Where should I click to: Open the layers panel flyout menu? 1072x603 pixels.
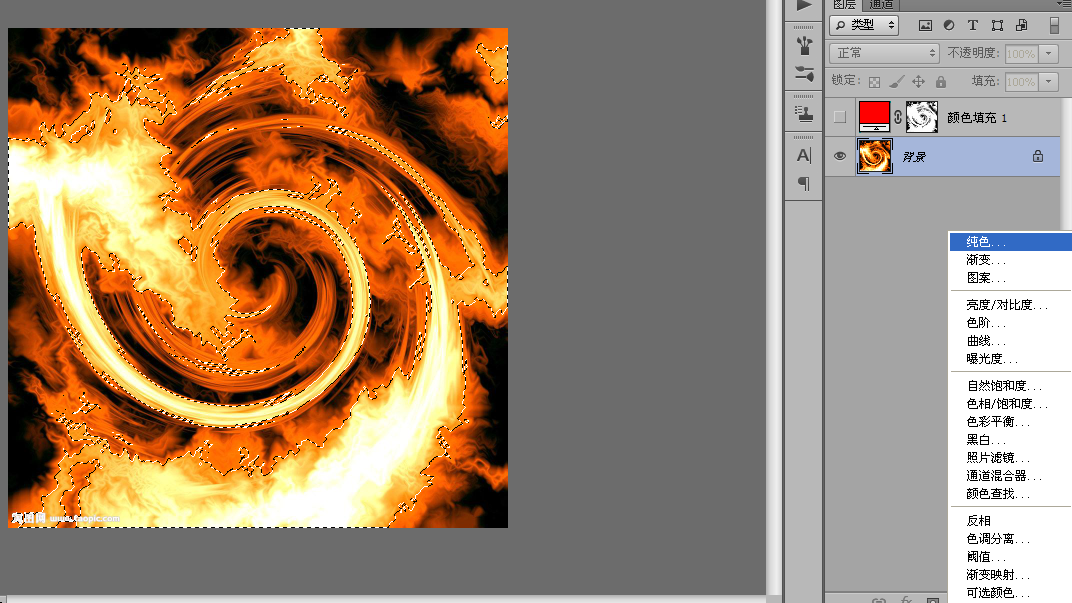tap(1064, 3)
